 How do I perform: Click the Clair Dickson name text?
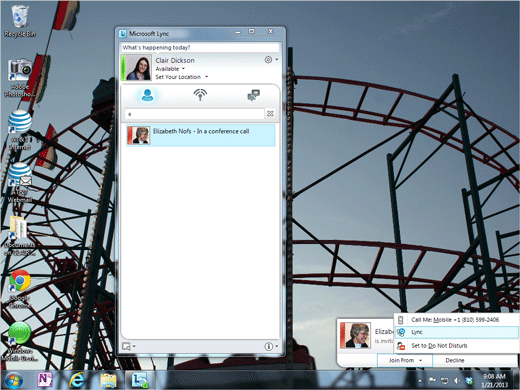pos(175,60)
